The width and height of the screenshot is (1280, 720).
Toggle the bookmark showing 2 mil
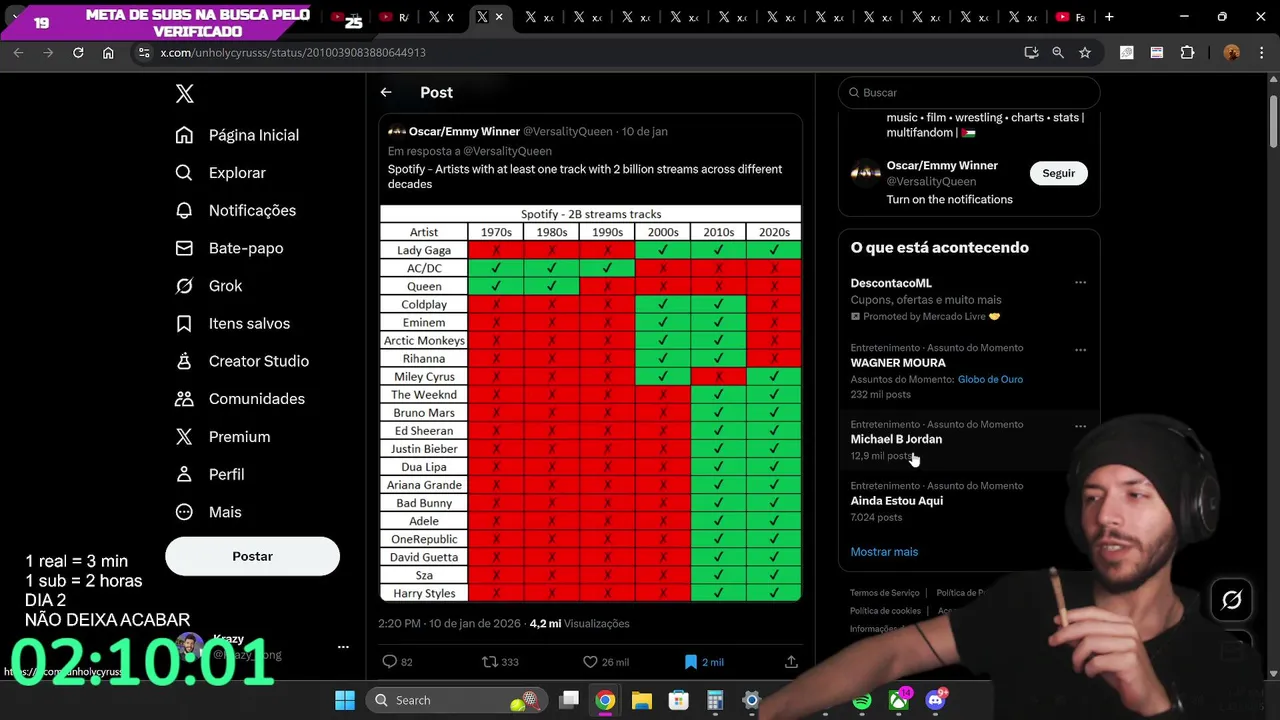coord(690,662)
